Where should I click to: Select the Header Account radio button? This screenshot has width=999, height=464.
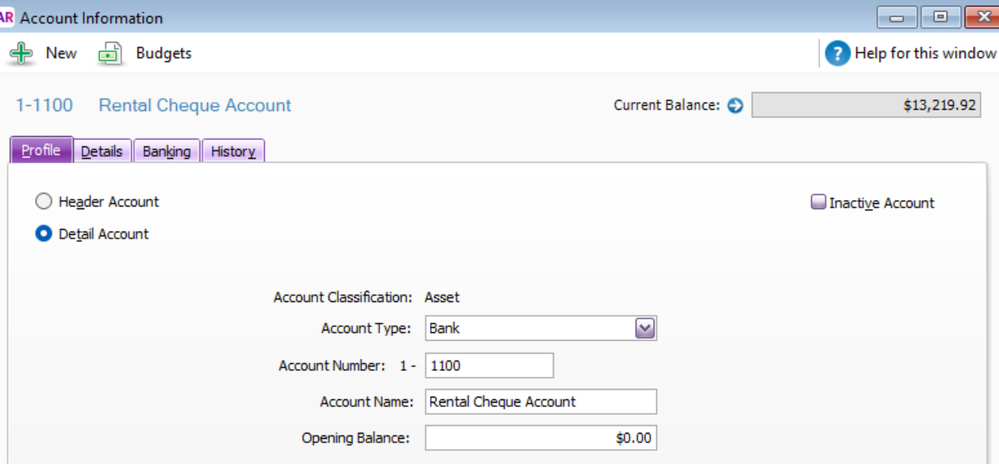pyautogui.click(x=43, y=202)
